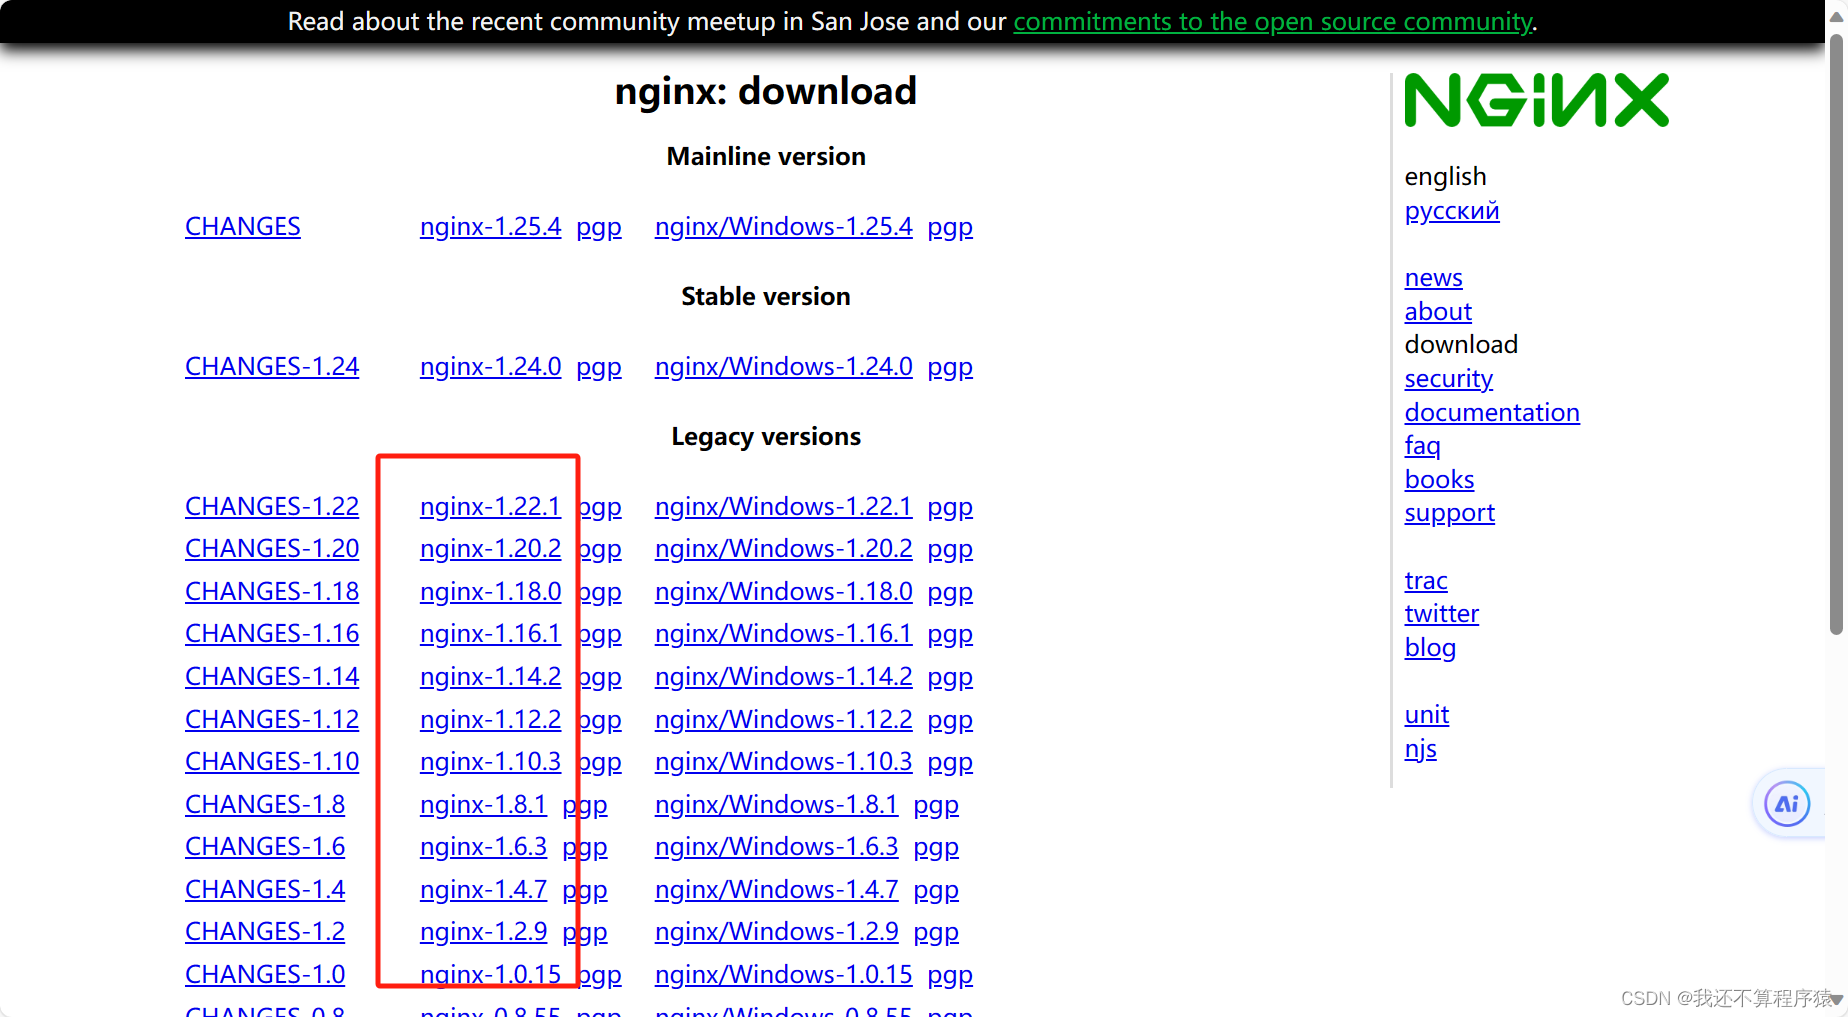Download legacy nginx-1.22.1 source
The image size is (1848, 1017).
(490, 506)
